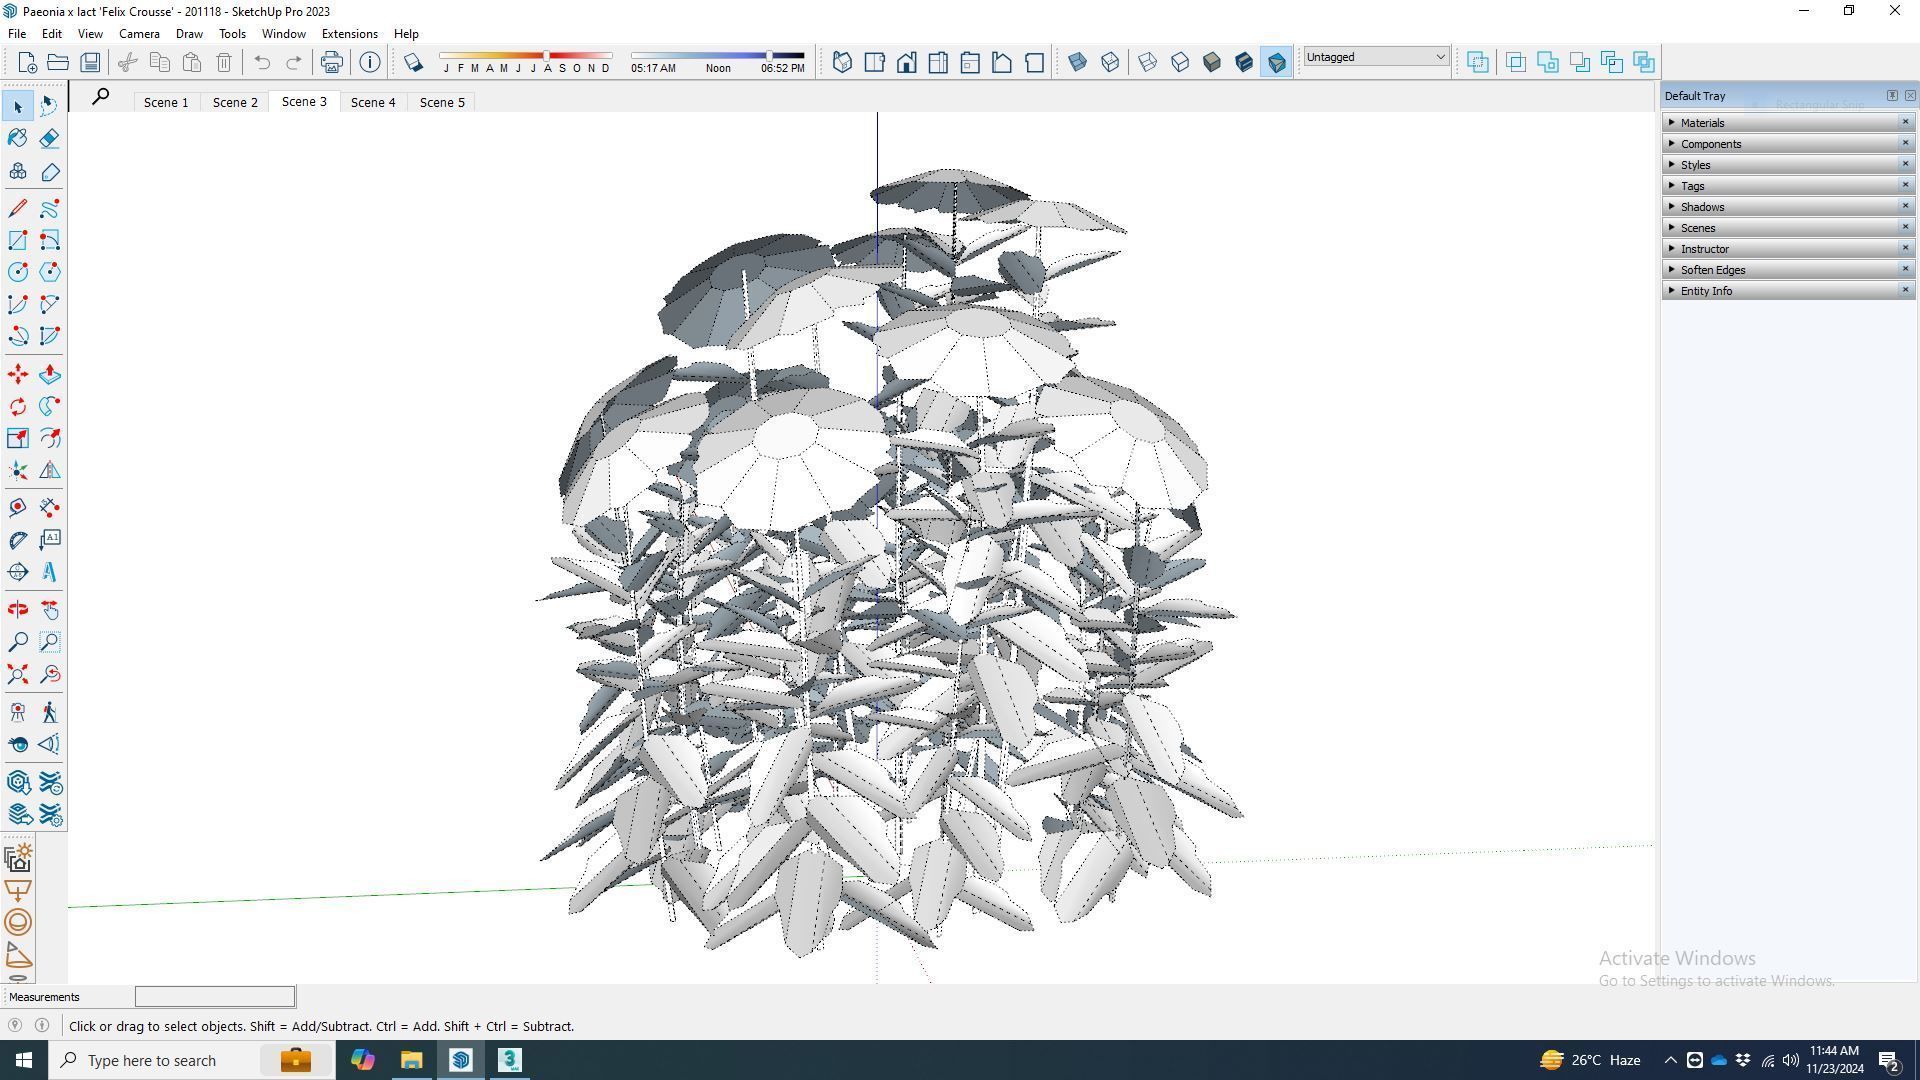This screenshot has width=1920, height=1080.
Task: Expand the Components panel
Action: pos(1788,144)
